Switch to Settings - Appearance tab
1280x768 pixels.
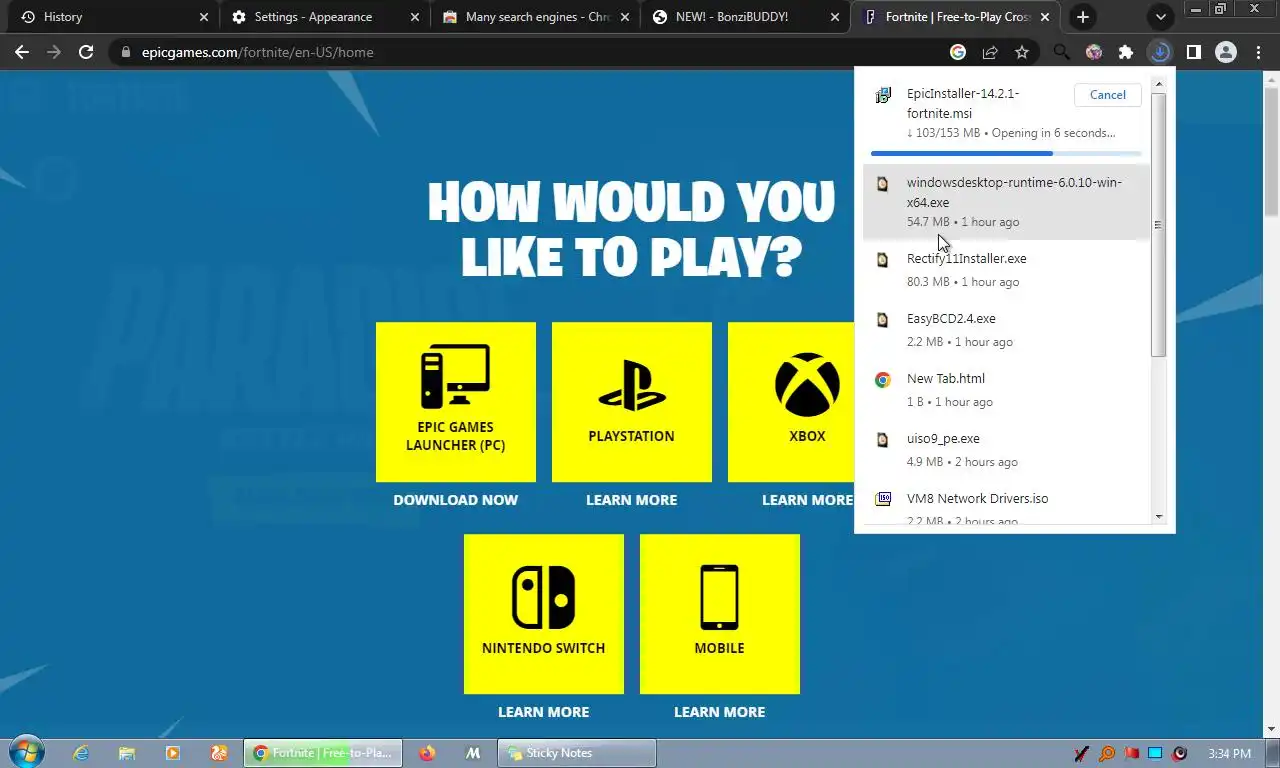(325, 17)
